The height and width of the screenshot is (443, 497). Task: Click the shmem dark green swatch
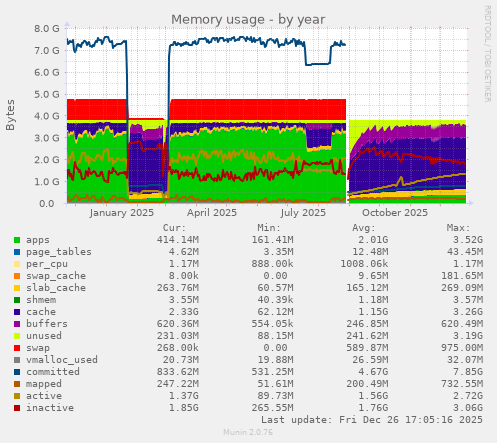tap(17, 300)
